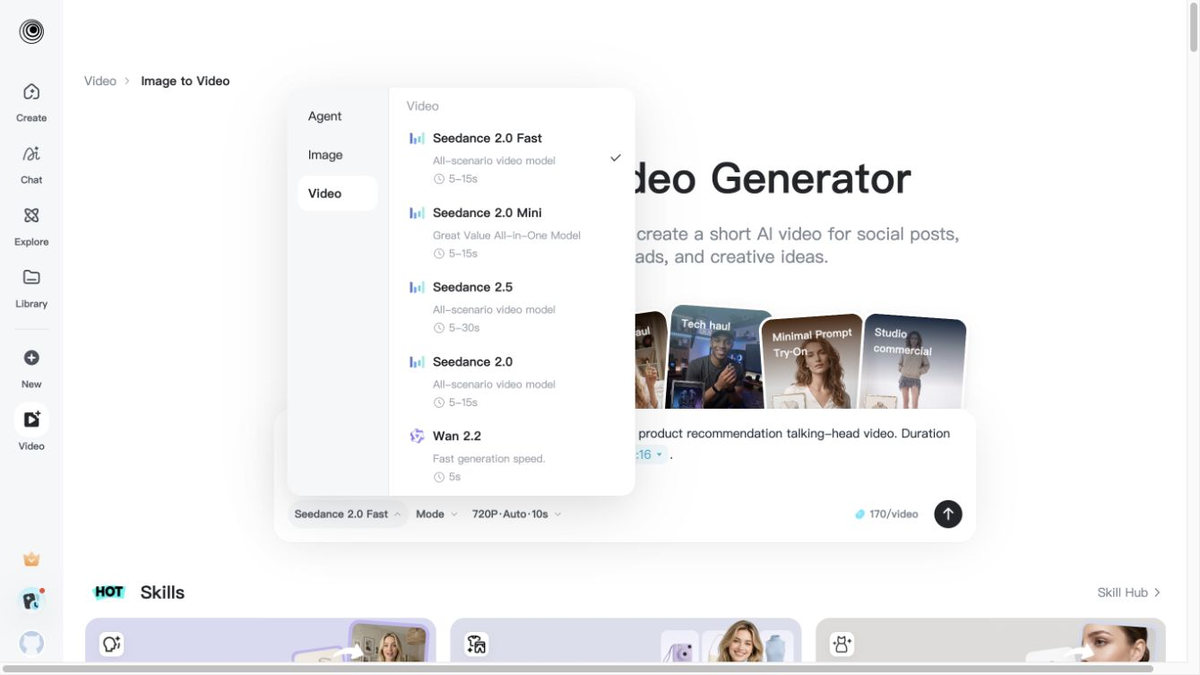Open the Skill Hub link
This screenshot has height=675, width=1200.
point(1129,592)
